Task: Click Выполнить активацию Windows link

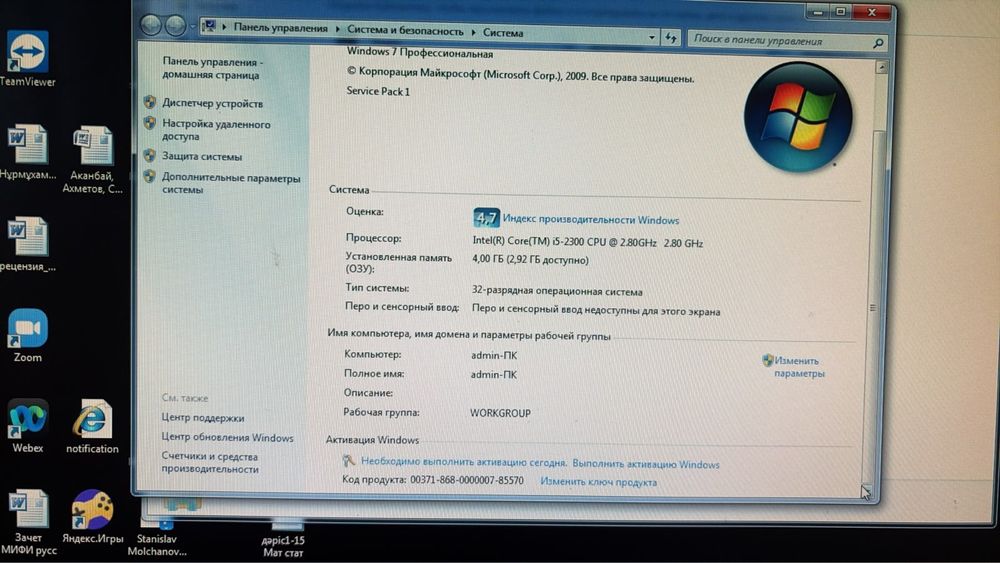Action: [x=645, y=464]
